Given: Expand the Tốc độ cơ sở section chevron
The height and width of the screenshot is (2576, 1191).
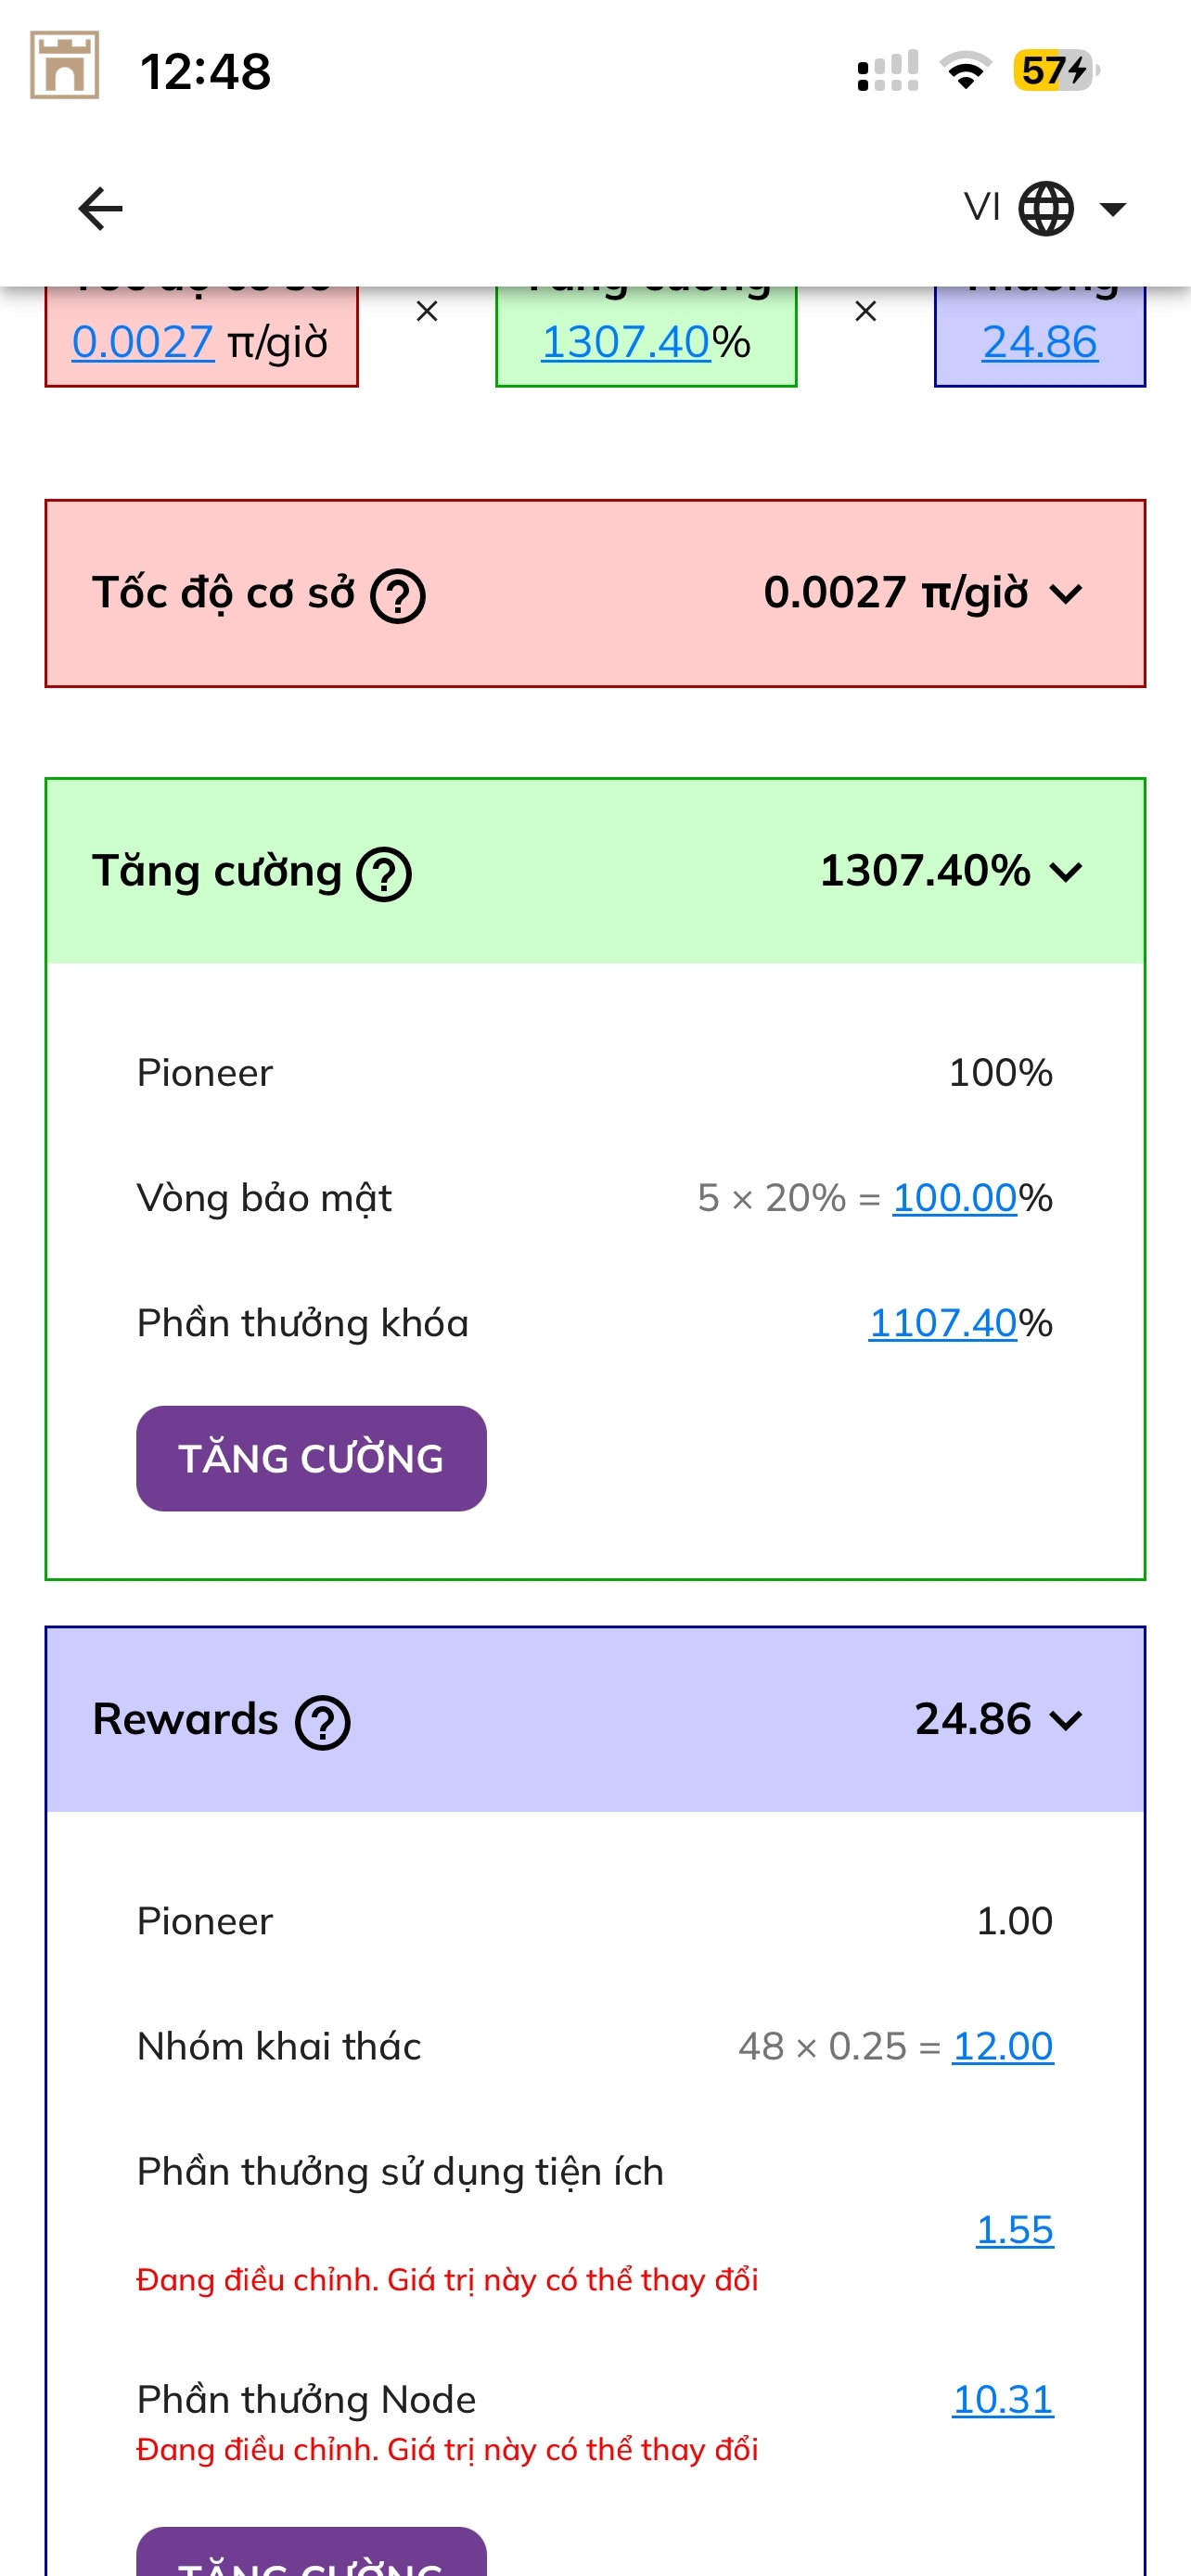Looking at the screenshot, I should [1066, 595].
